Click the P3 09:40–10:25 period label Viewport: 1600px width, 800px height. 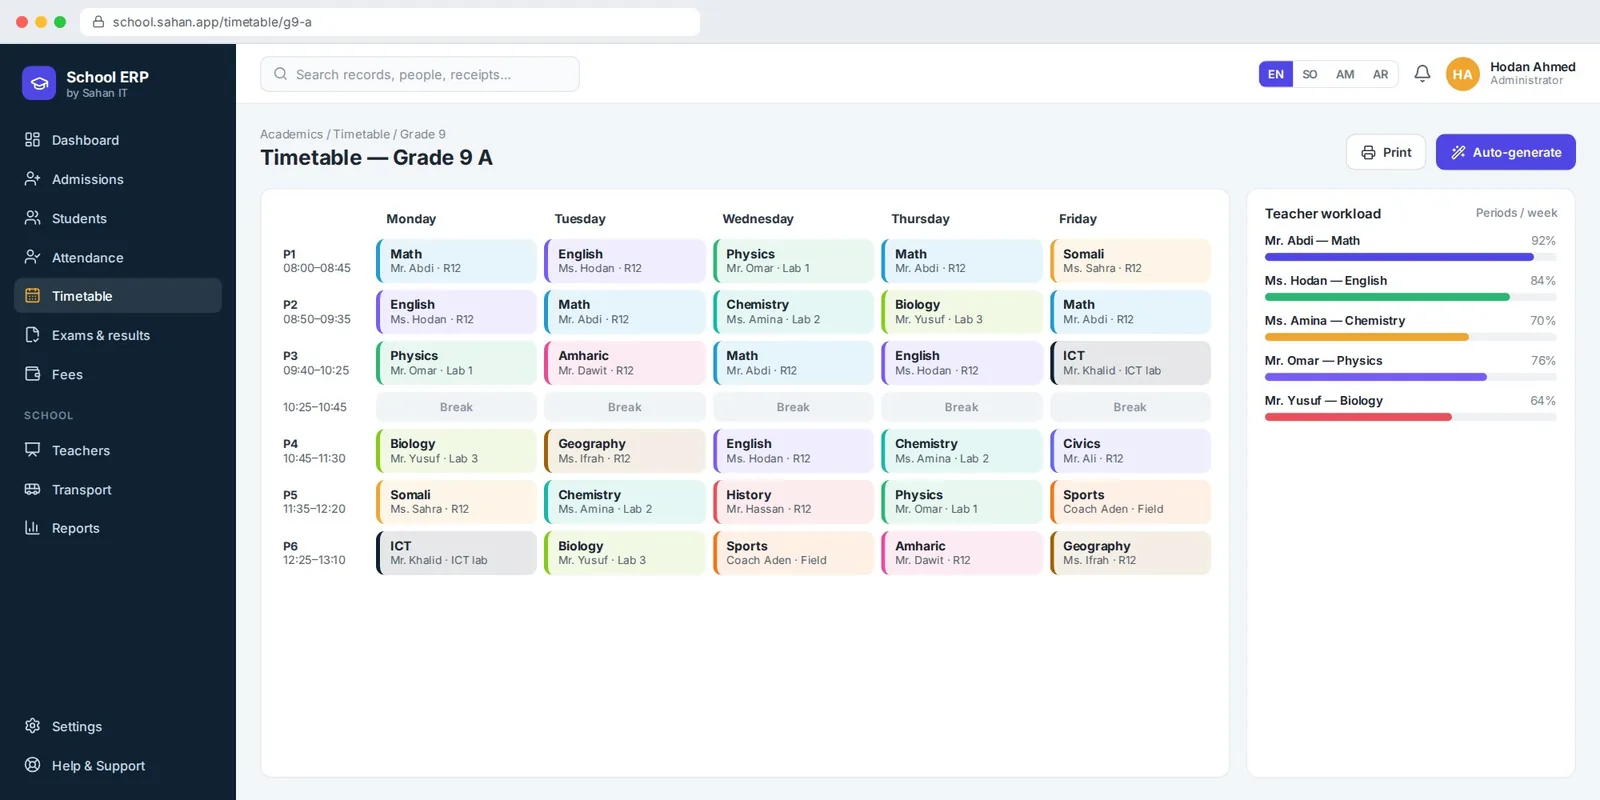point(316,363)
